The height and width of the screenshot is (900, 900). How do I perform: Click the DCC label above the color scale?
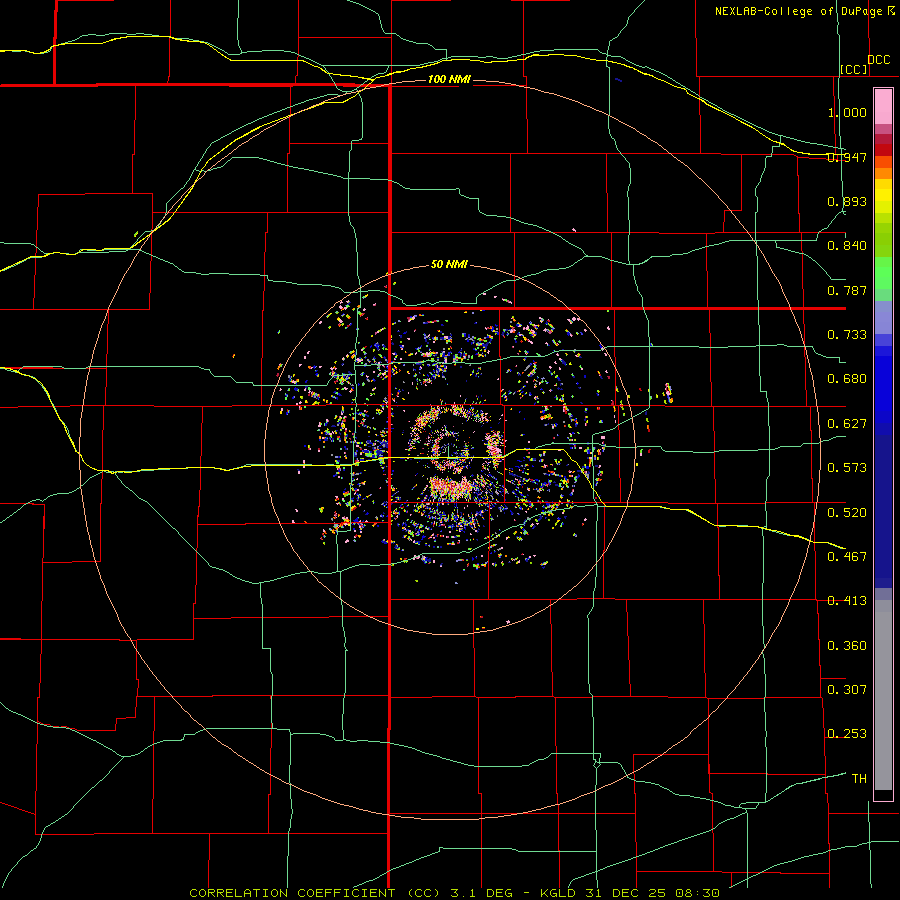[x=878, y=60]
